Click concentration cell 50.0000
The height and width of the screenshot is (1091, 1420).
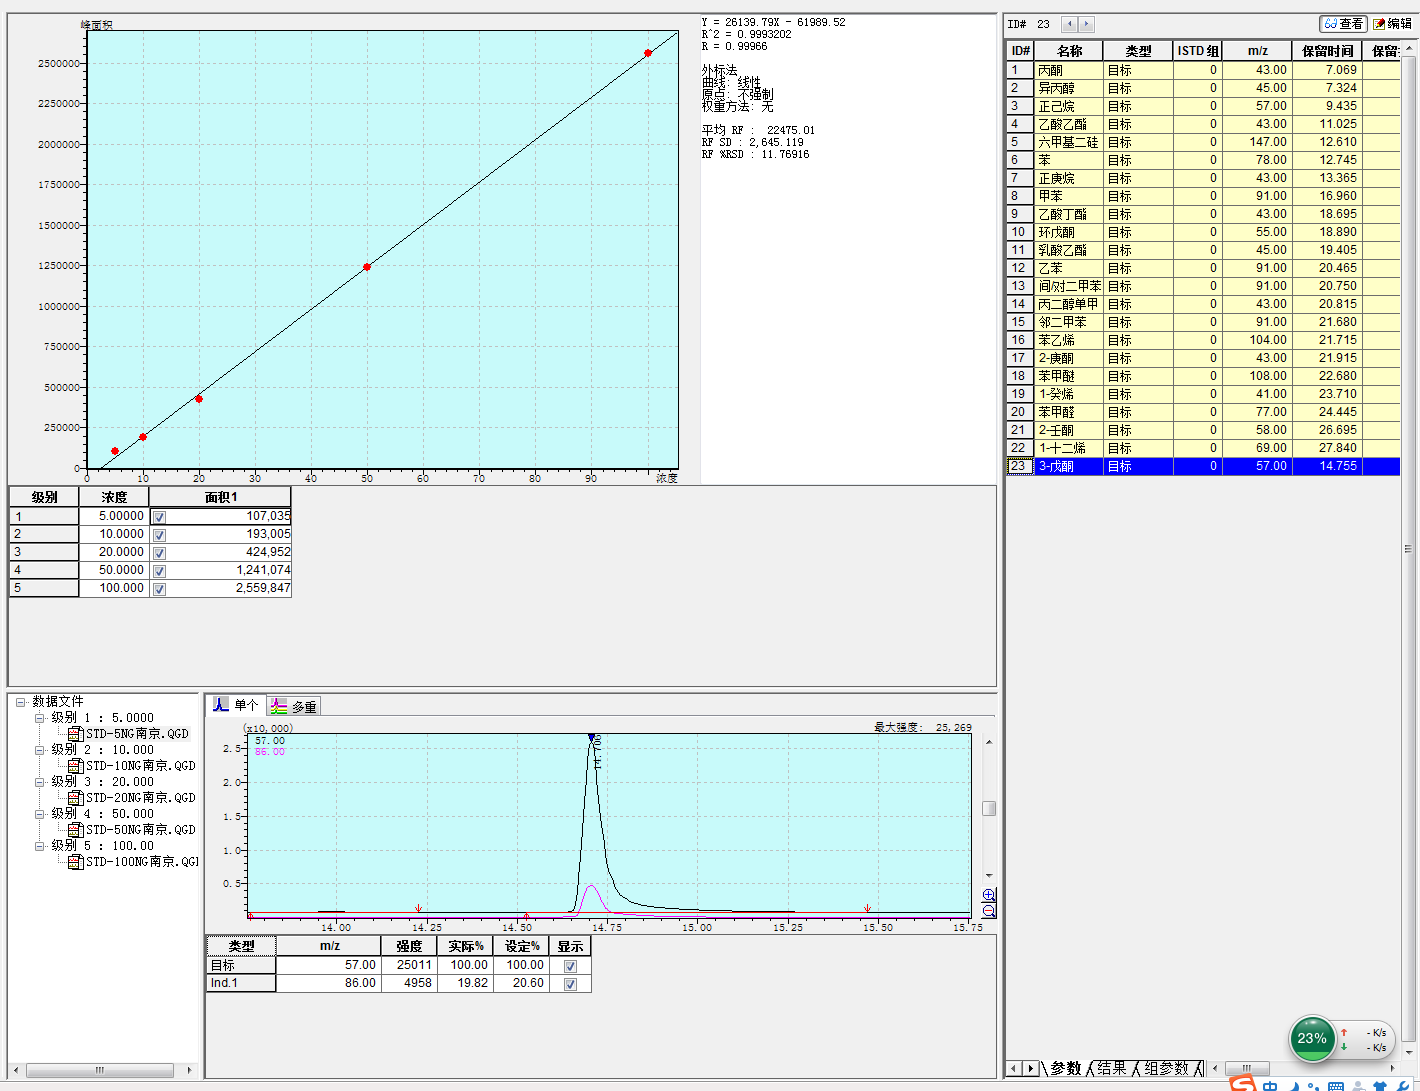pos(114,570)
